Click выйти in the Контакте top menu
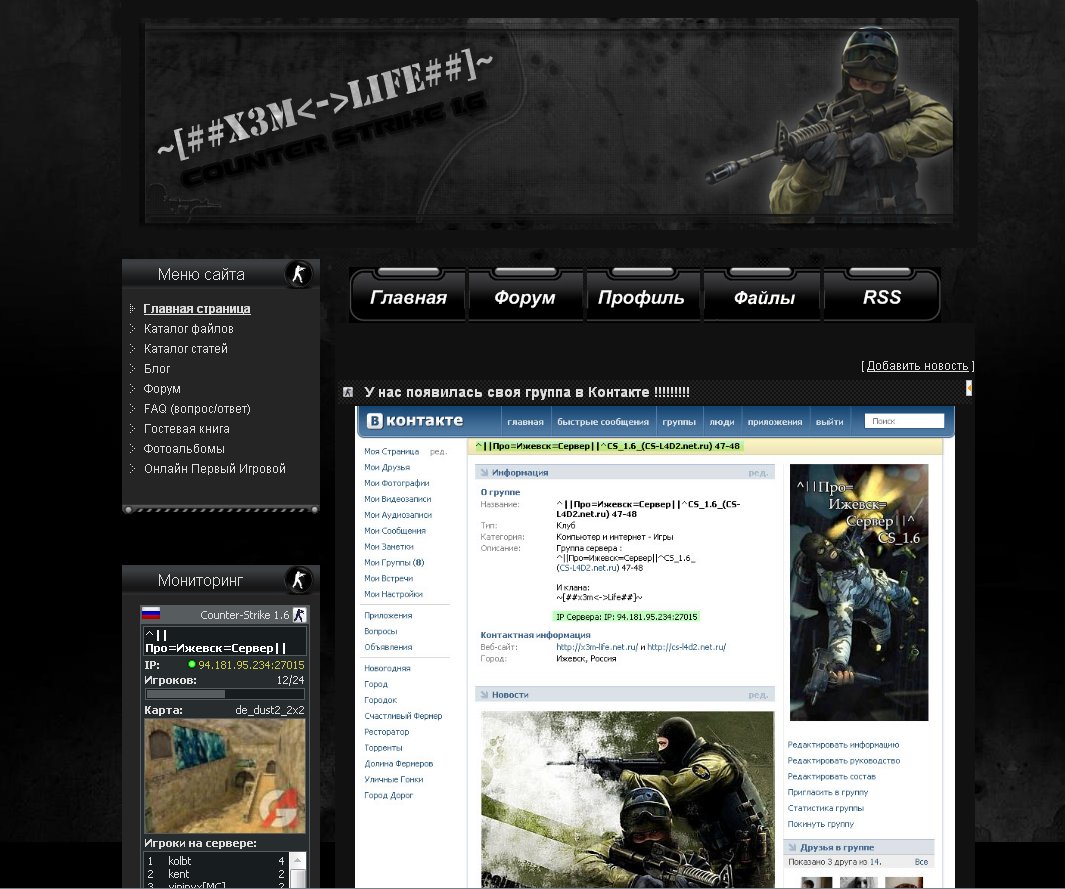Viewport: 1065px width, 889px height. [x=829, y=422]
